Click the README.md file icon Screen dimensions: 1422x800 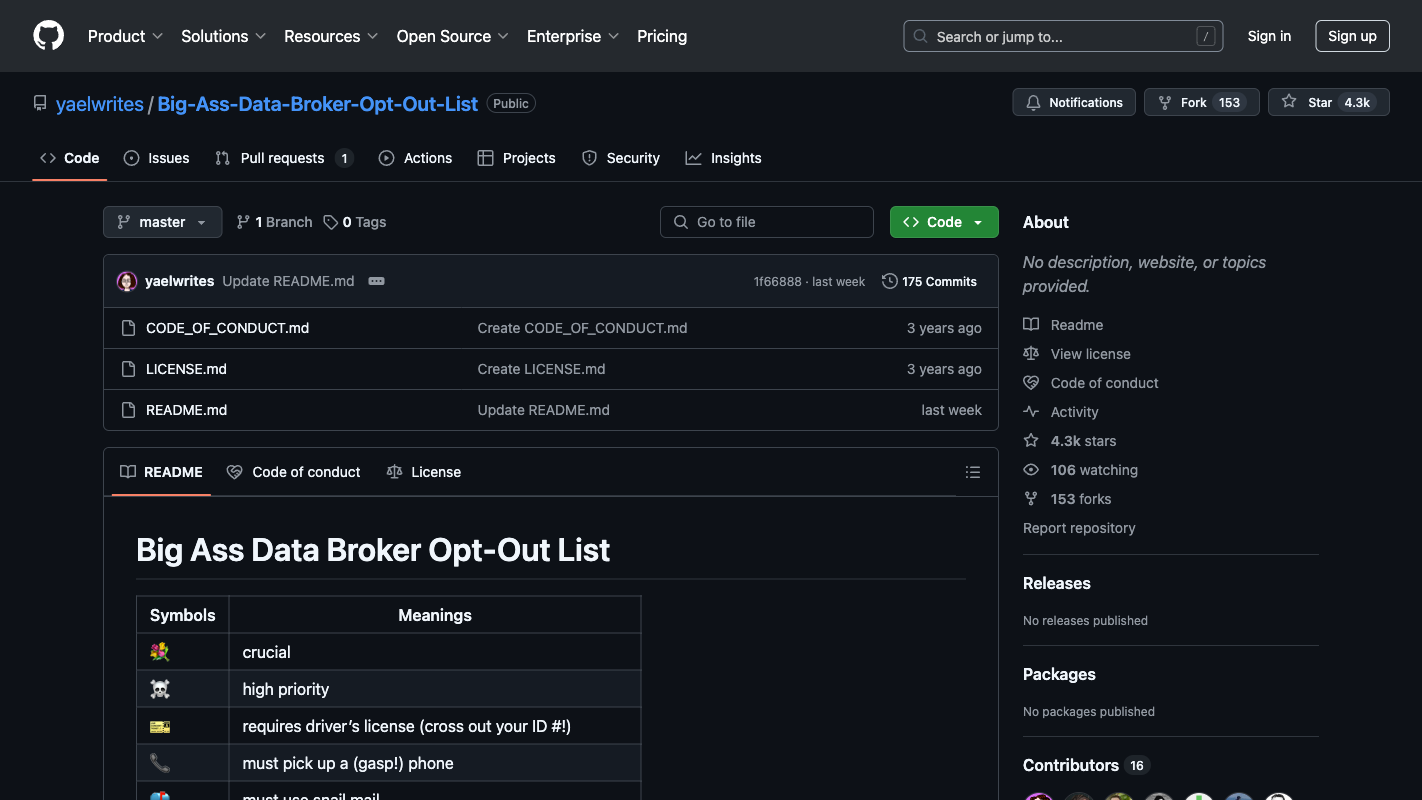click(128, 410)
